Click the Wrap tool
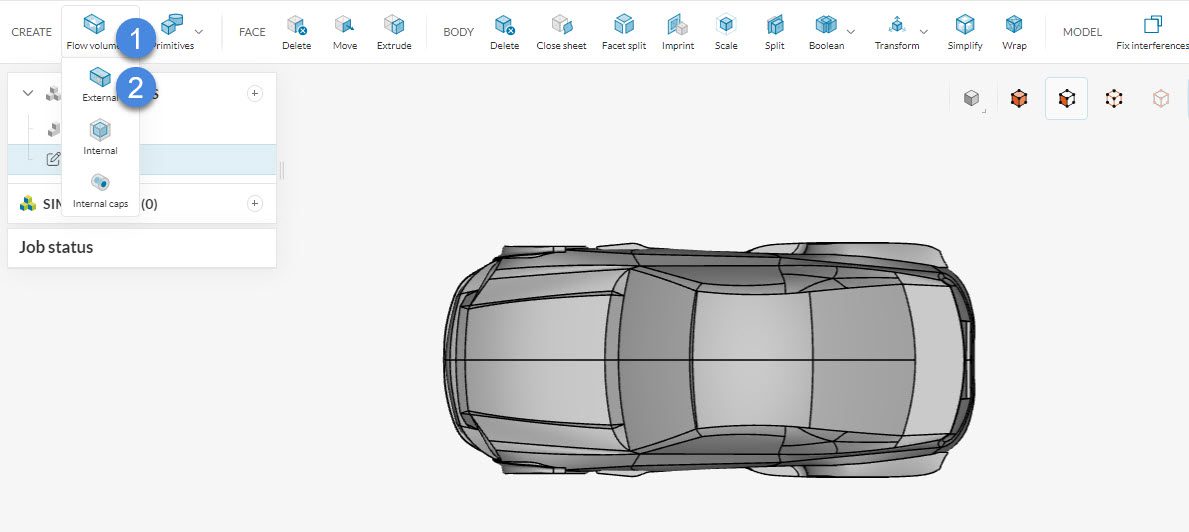The height and width of the screenshot is (532, 1189). [x=1014, y=31]
